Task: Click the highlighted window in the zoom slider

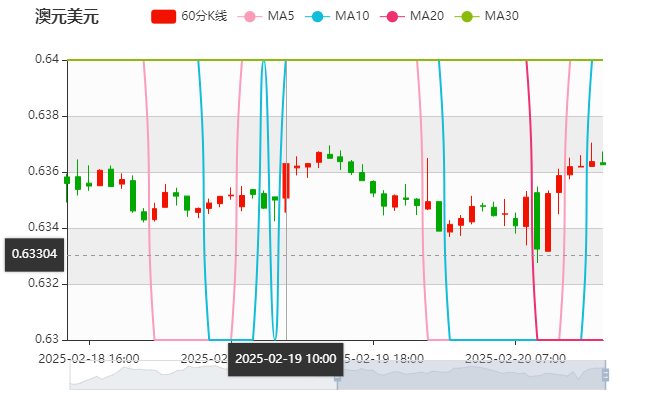Action: 470,375
